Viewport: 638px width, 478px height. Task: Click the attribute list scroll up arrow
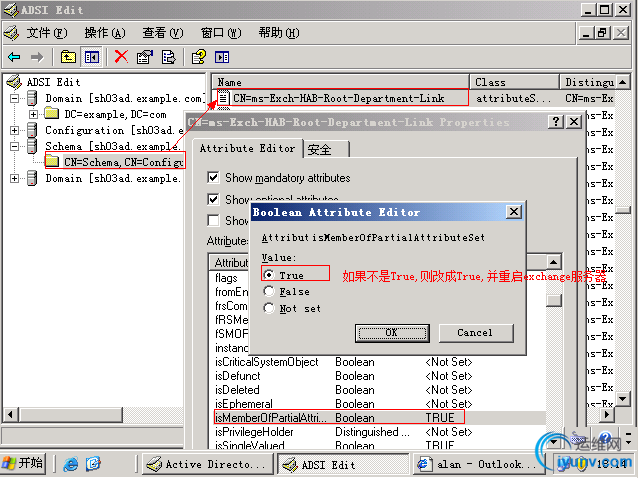[x=553, y=262]
